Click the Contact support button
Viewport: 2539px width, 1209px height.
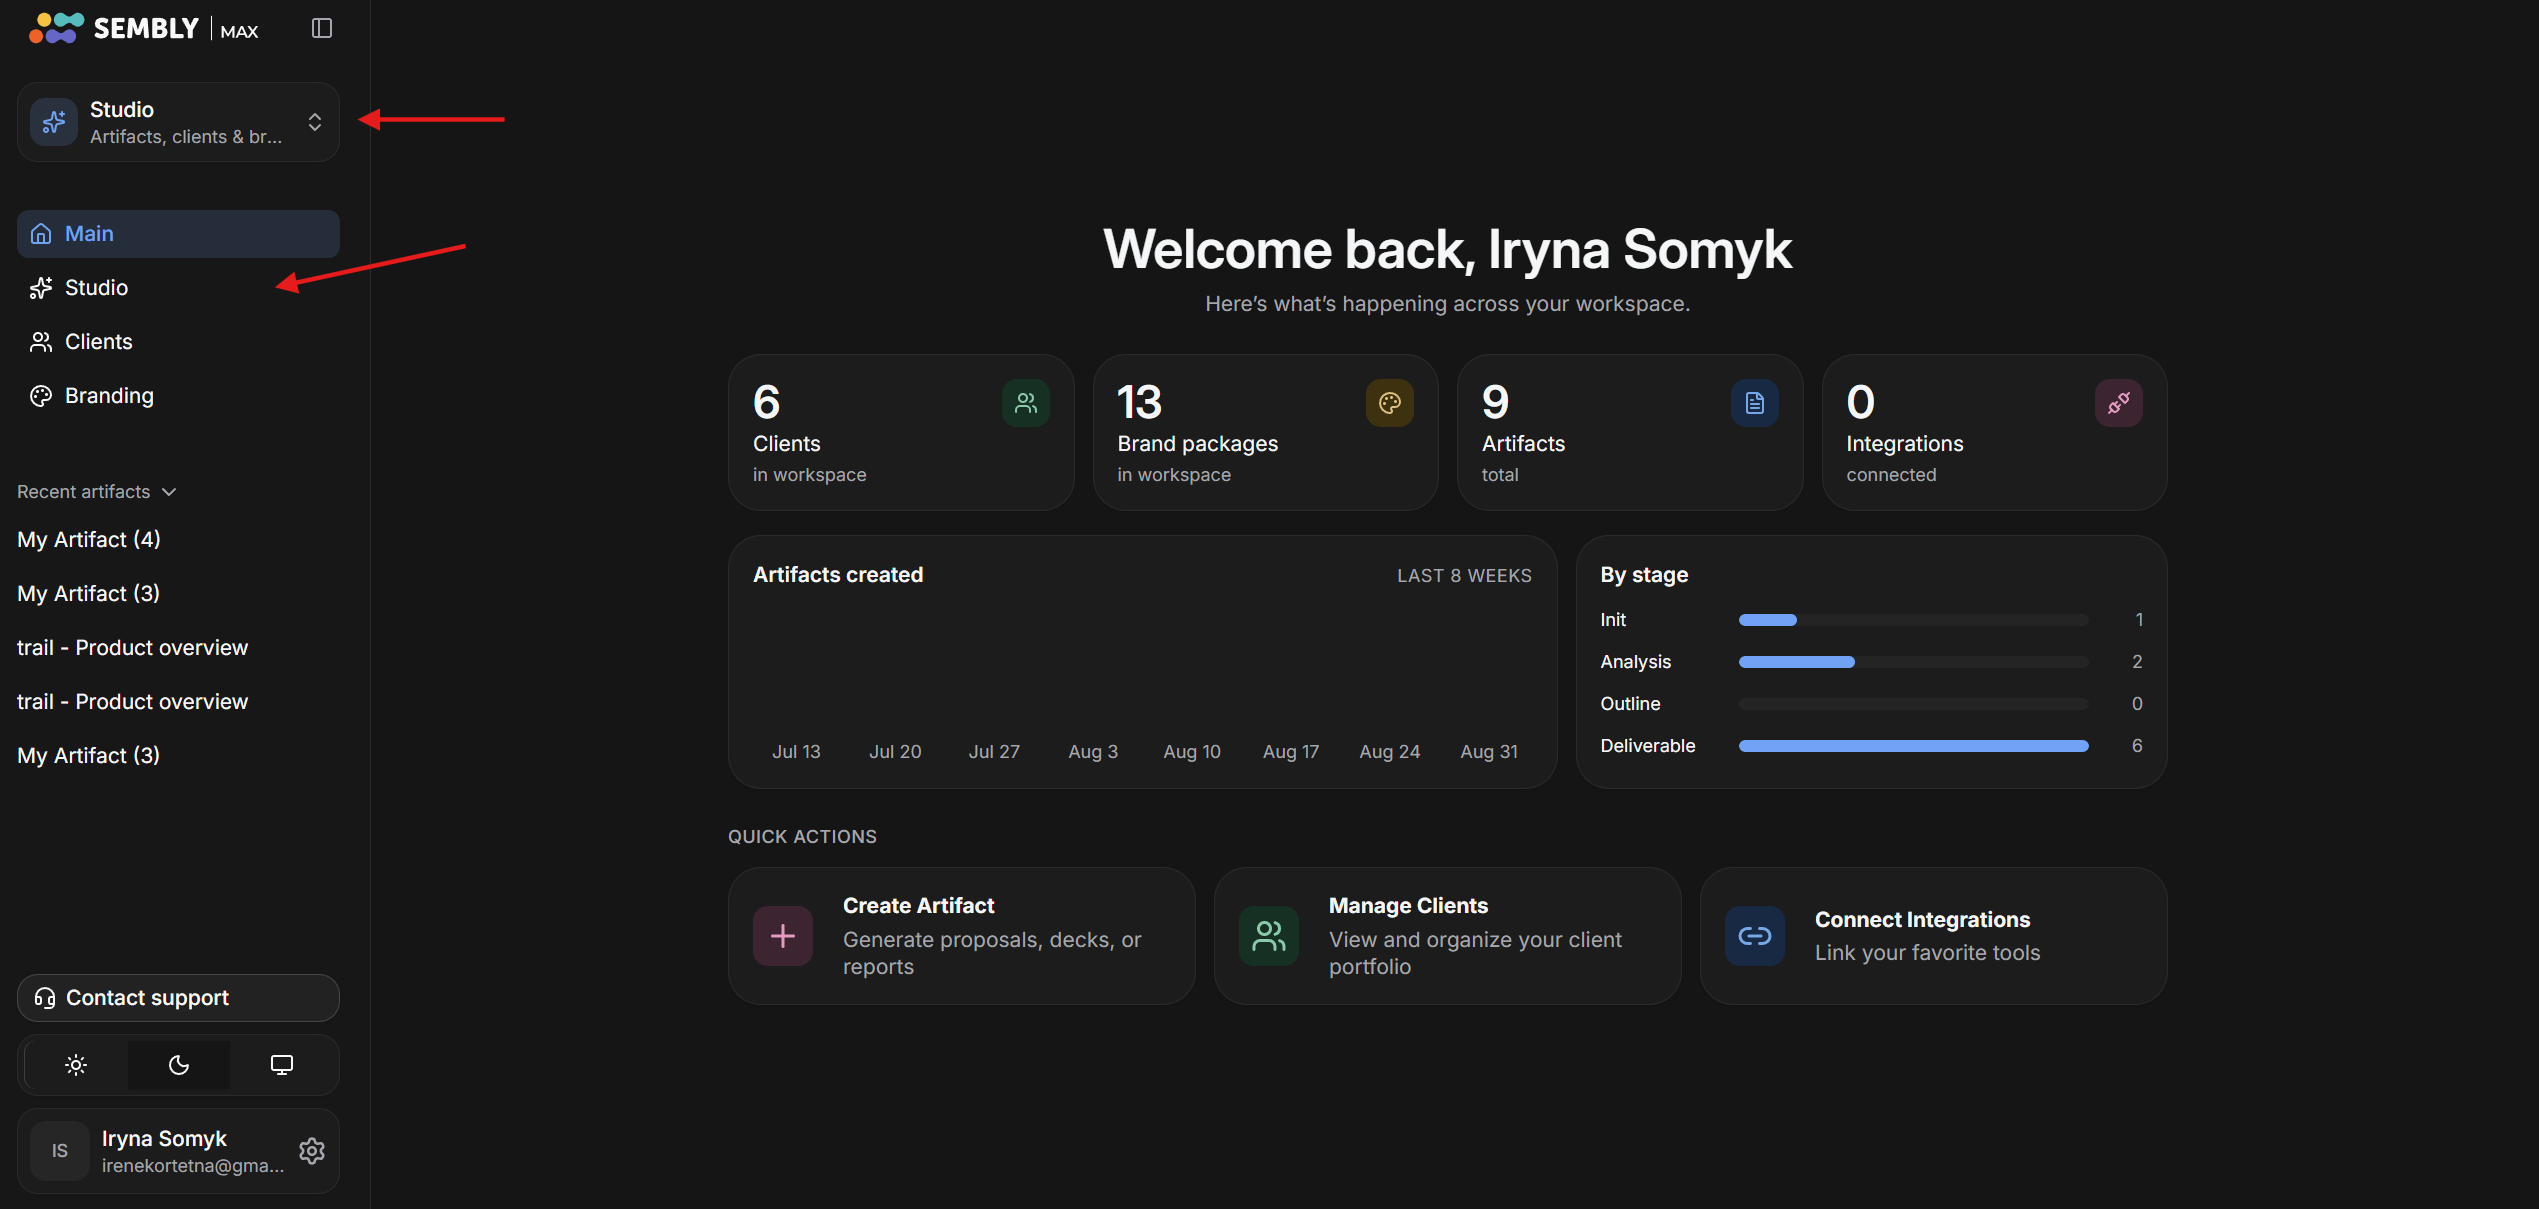178,998
